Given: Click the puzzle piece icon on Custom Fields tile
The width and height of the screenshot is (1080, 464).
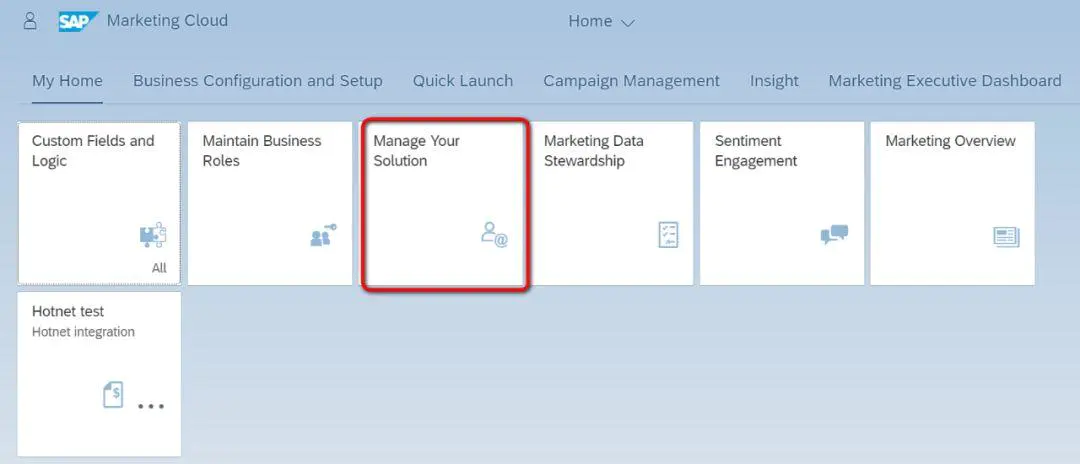Looking at the screenshot, I should (153, 235).
